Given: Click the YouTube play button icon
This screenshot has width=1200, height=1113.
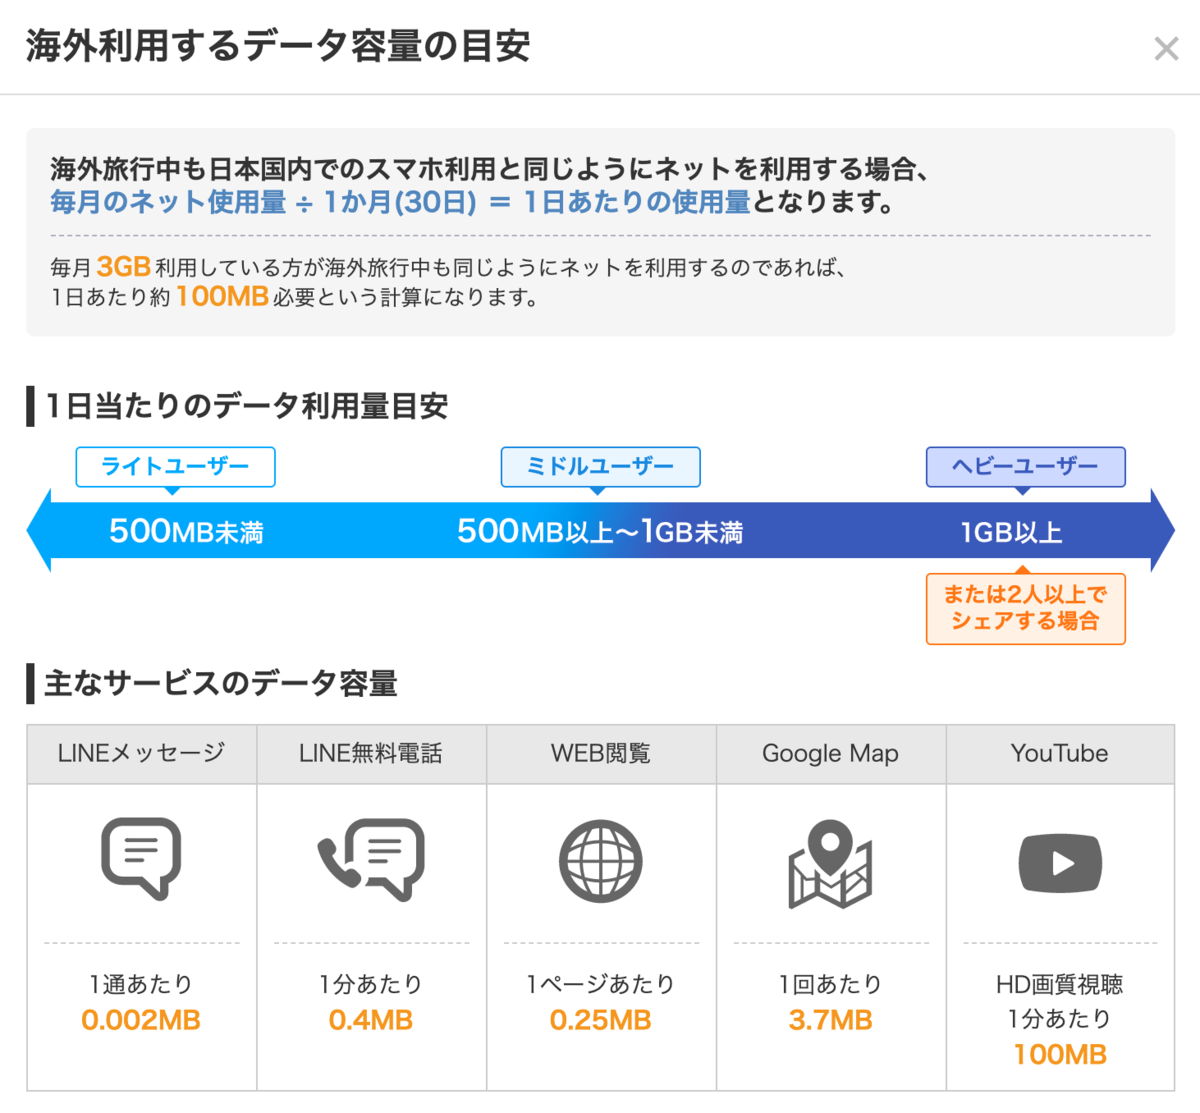Looking at the screenshot, I should [1060, 863].
